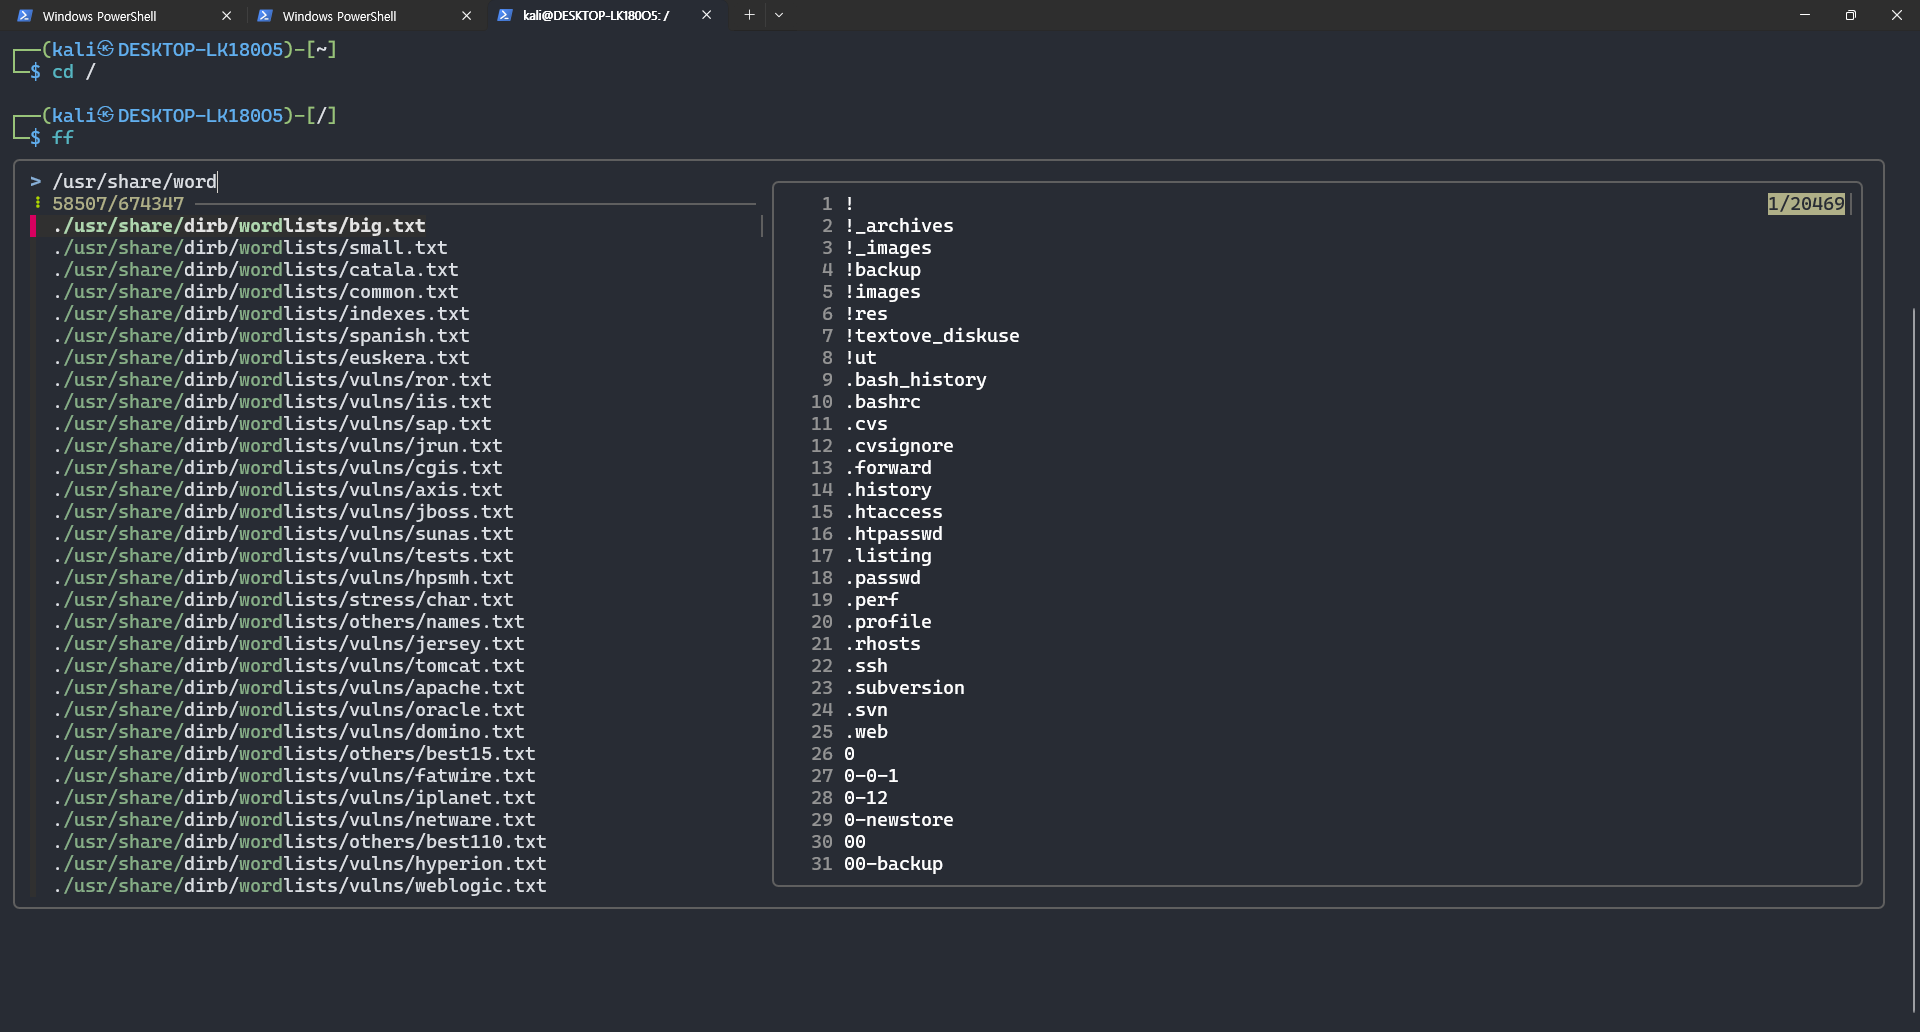Expand the new tab profile dropdown chevron

(779, 15)
